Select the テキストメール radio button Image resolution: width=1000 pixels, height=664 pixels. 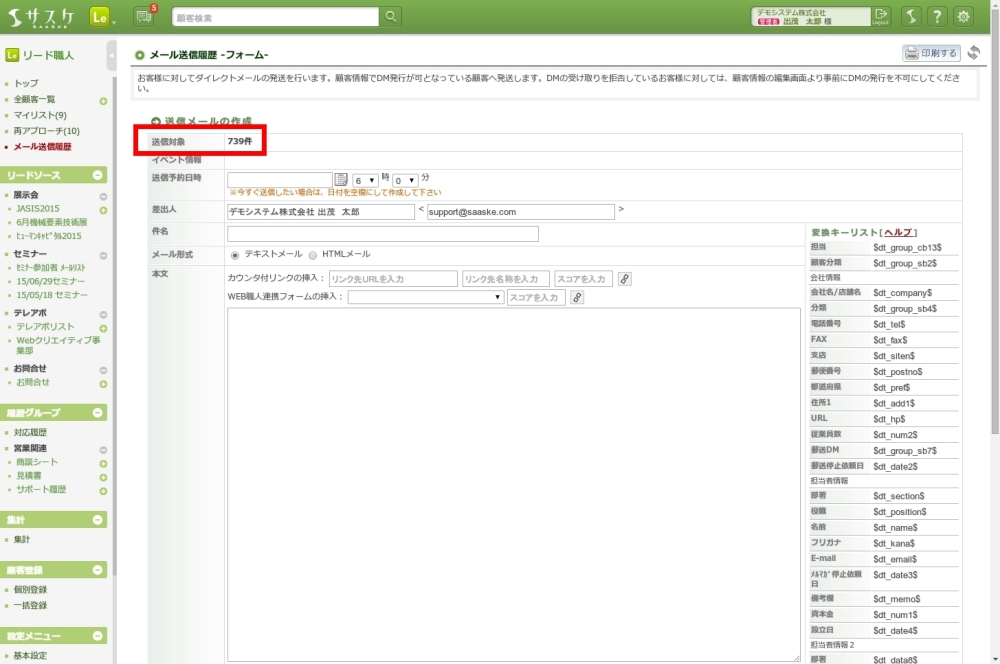click(236, 255)
